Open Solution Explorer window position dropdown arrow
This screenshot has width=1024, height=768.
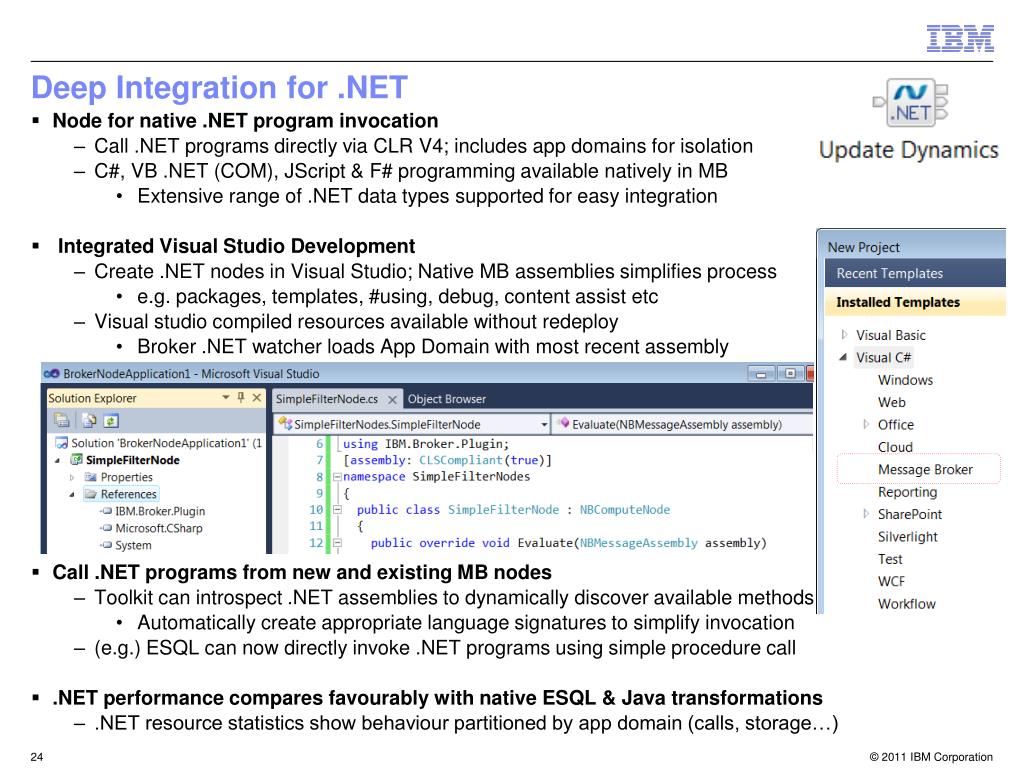225,397
